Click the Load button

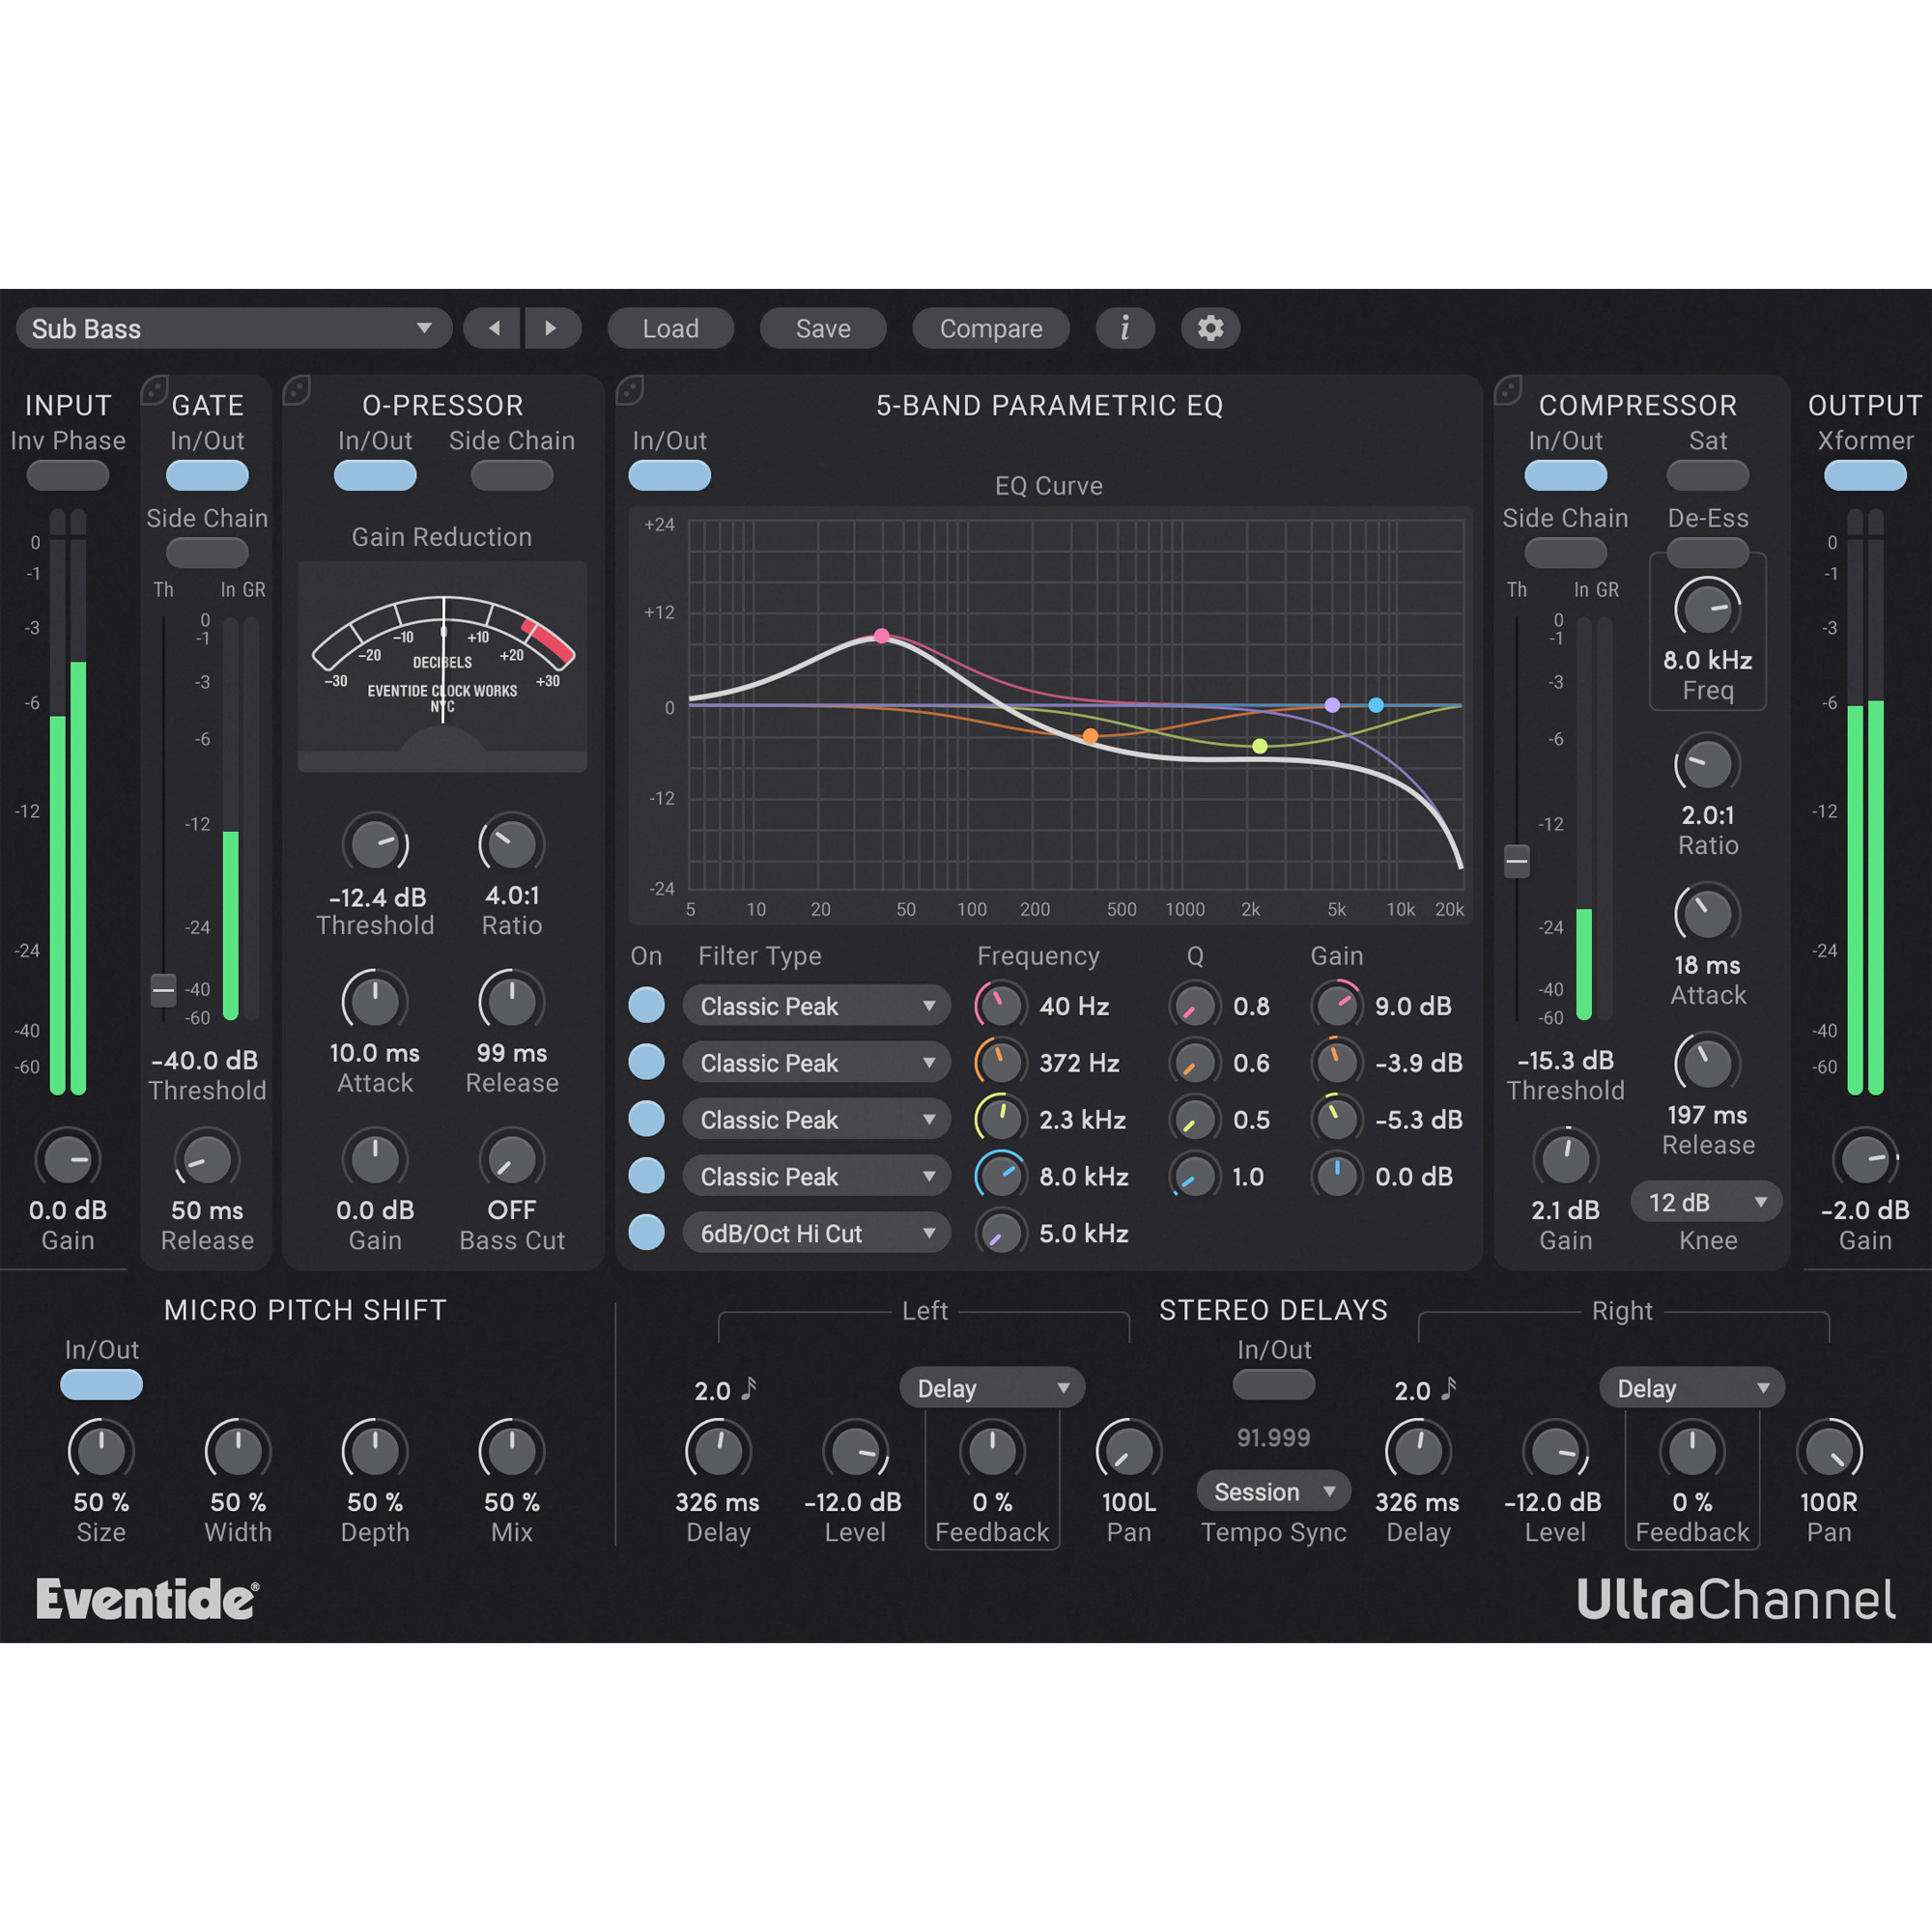point(671,328)
